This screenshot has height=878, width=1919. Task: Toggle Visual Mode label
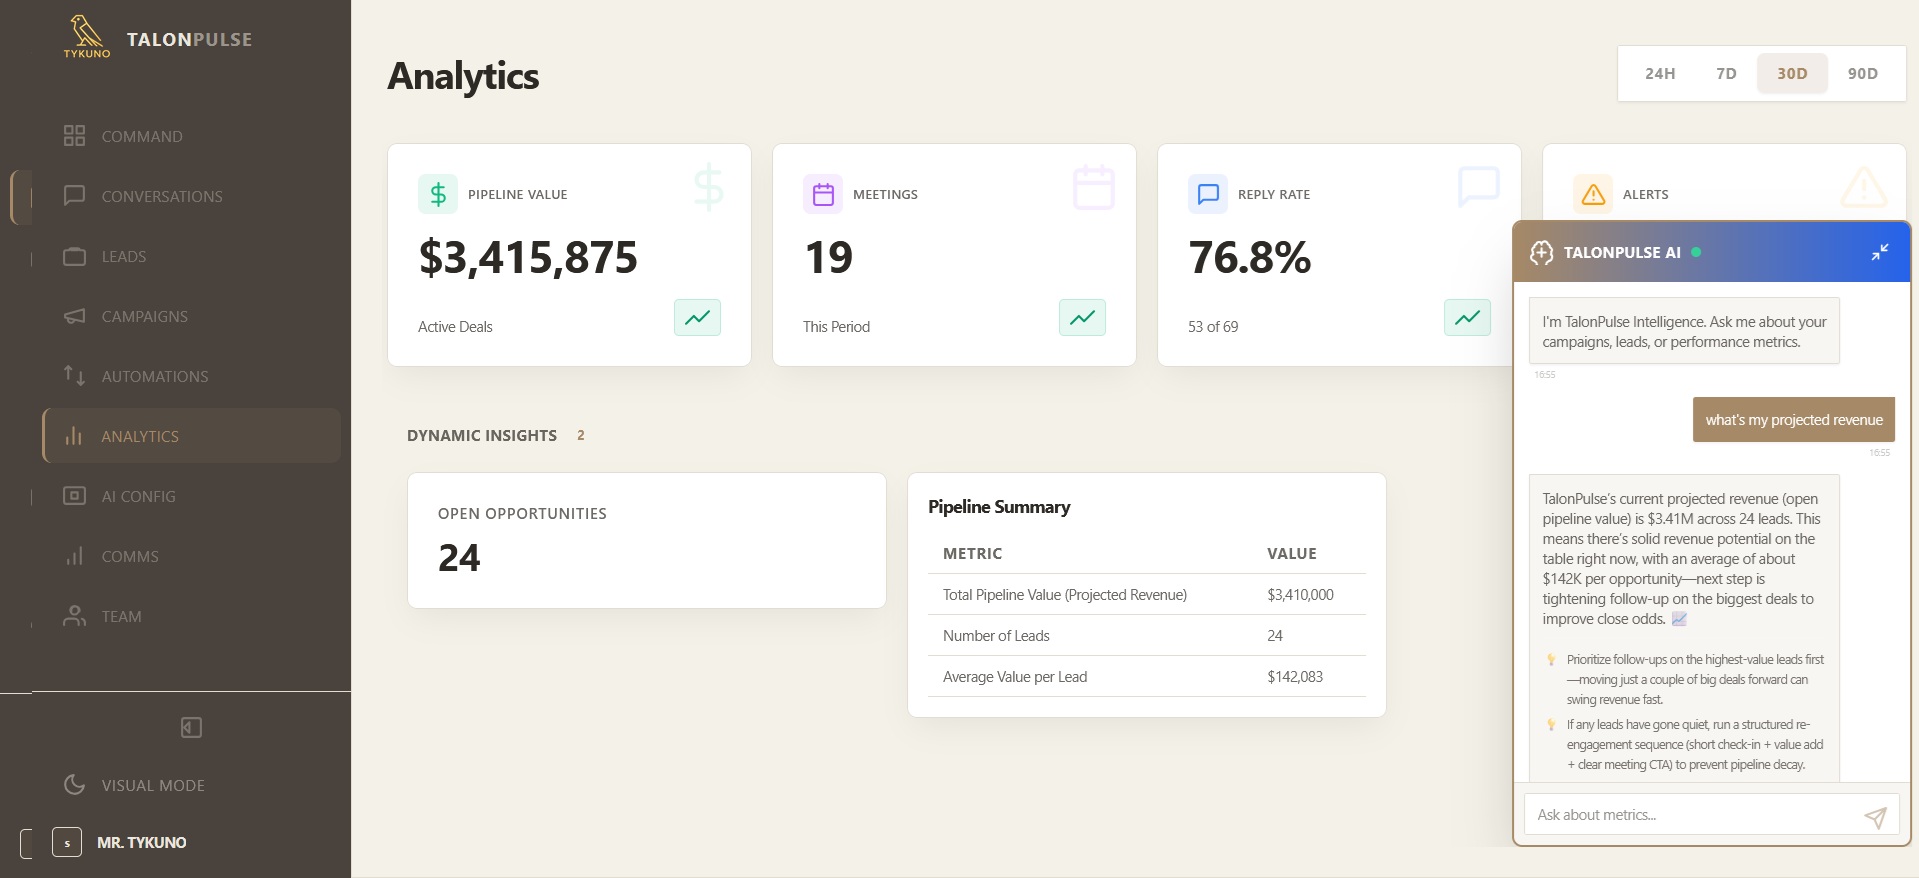[153, 785]
